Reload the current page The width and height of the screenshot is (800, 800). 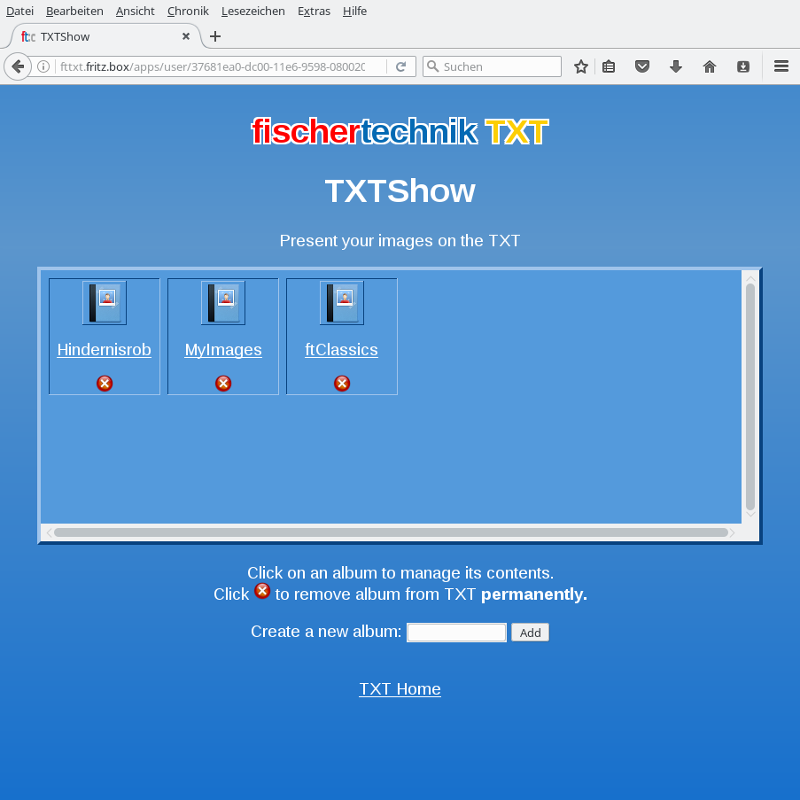point(401,67)
